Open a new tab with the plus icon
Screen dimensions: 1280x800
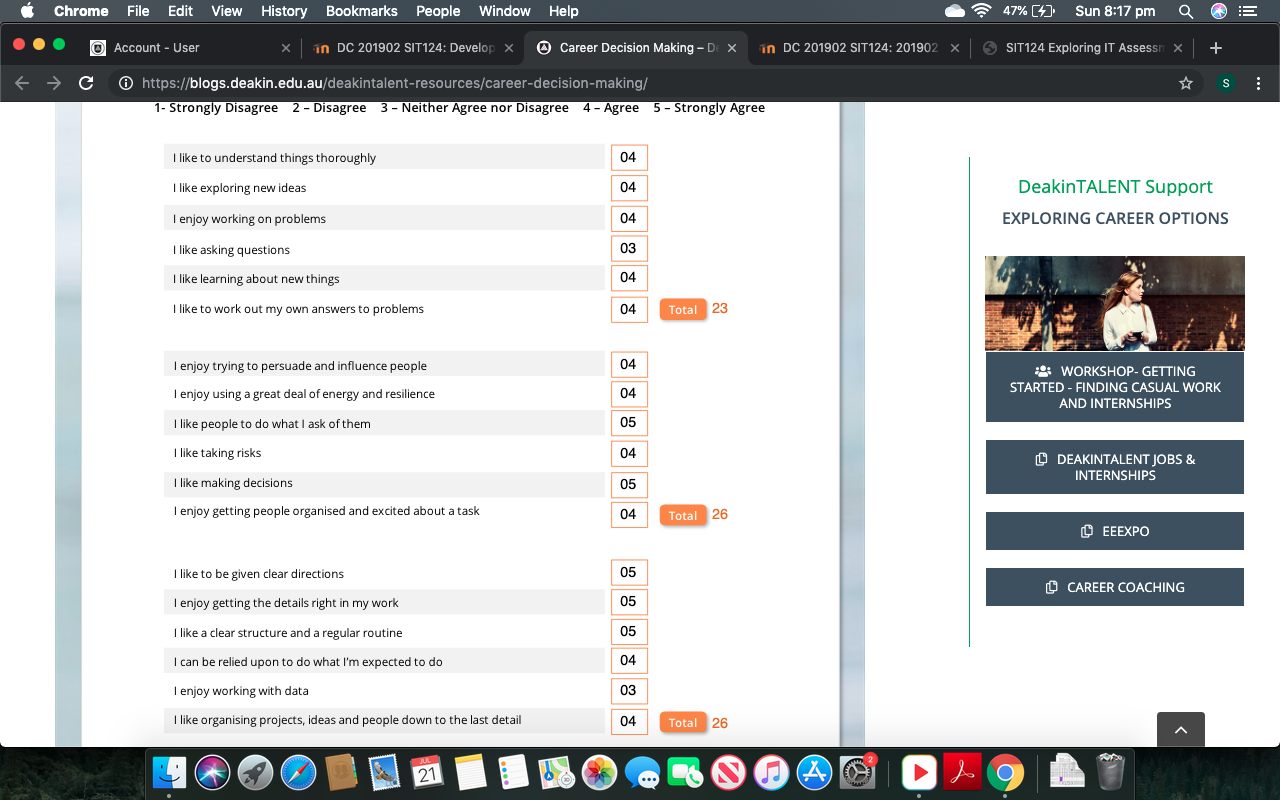click(x=1216, y=48)
